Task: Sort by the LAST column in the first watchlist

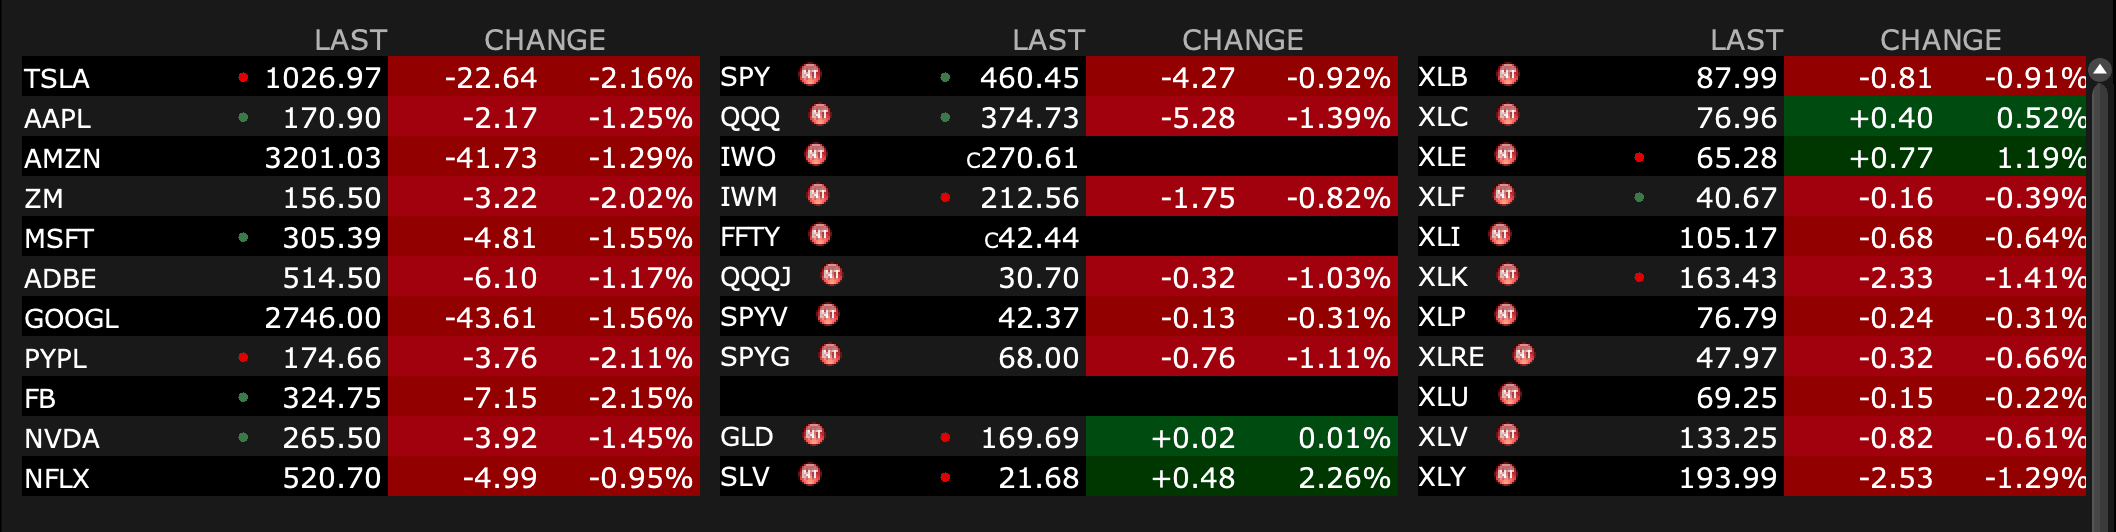Action: 350,40
